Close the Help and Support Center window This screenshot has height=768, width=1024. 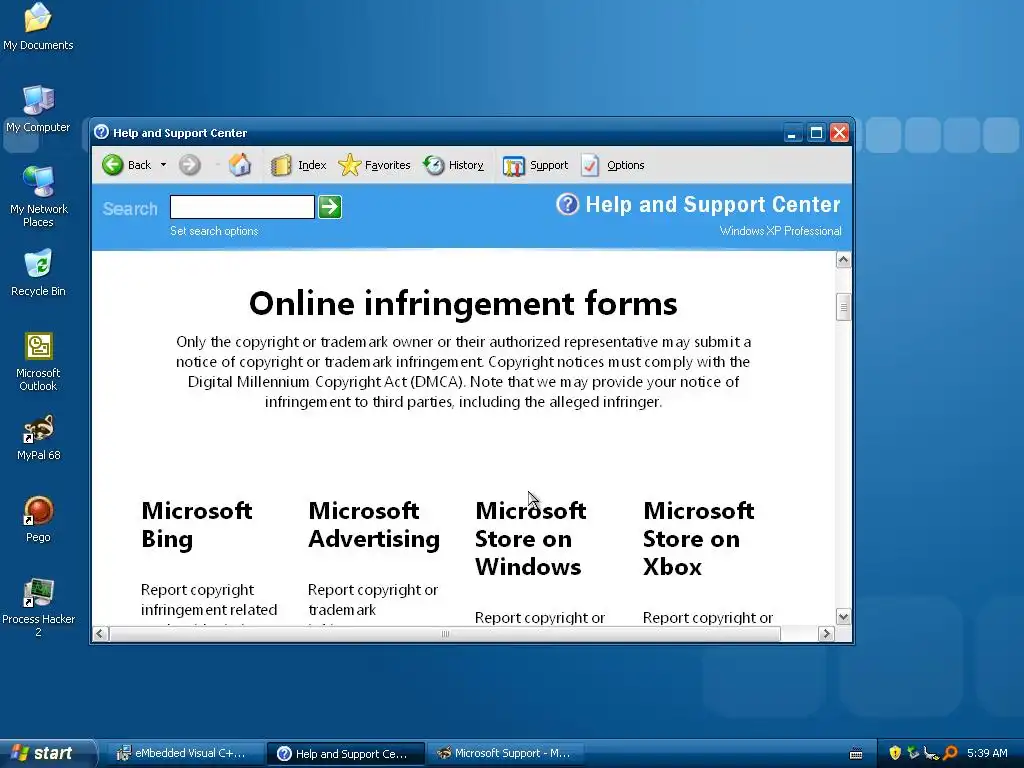[839, 133]
